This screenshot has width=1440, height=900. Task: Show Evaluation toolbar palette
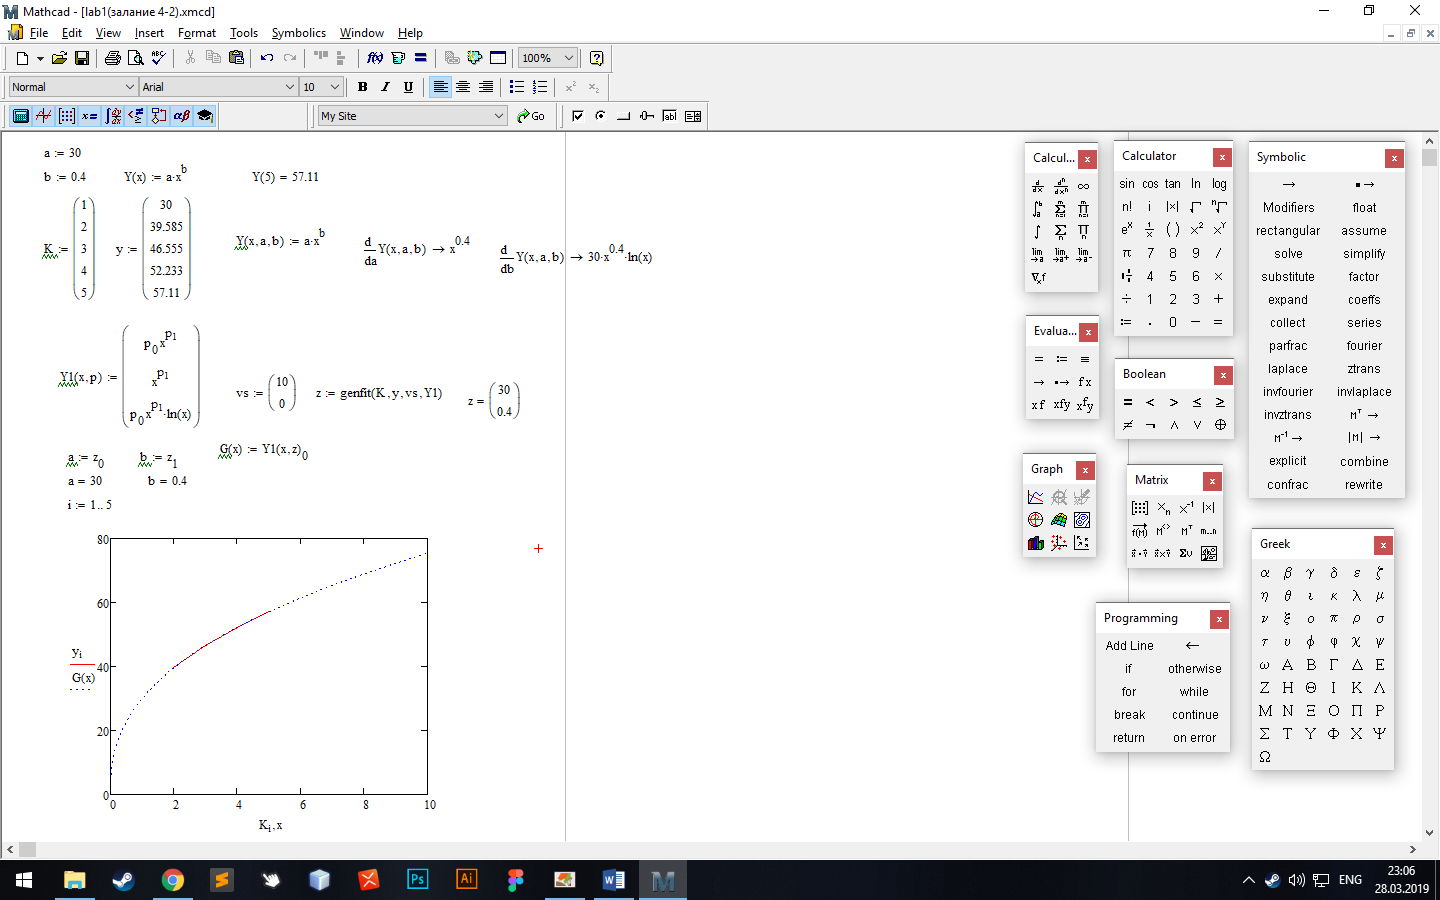click(89, 116)
